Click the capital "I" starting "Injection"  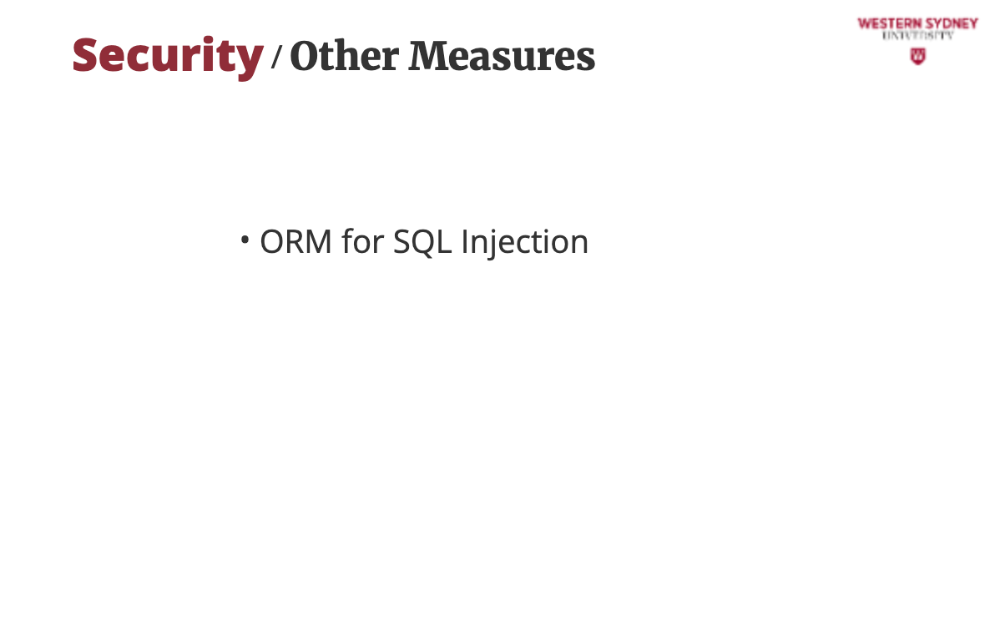click(x=464, y=242)
